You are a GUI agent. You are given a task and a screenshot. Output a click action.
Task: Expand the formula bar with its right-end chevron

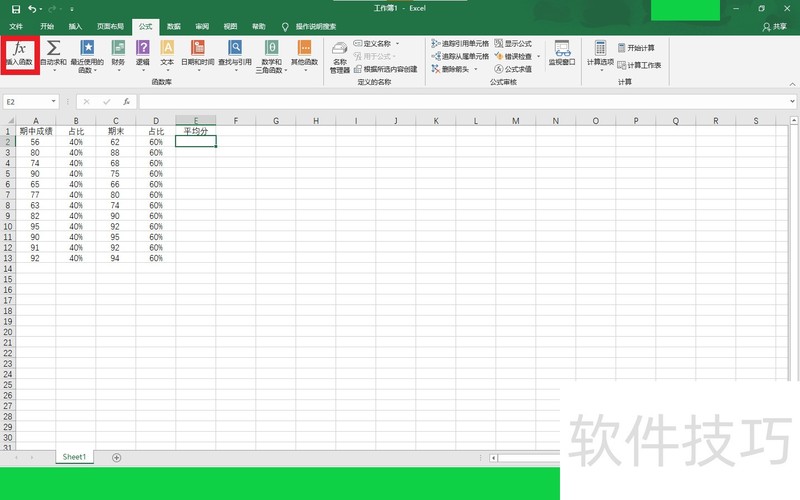792,102
